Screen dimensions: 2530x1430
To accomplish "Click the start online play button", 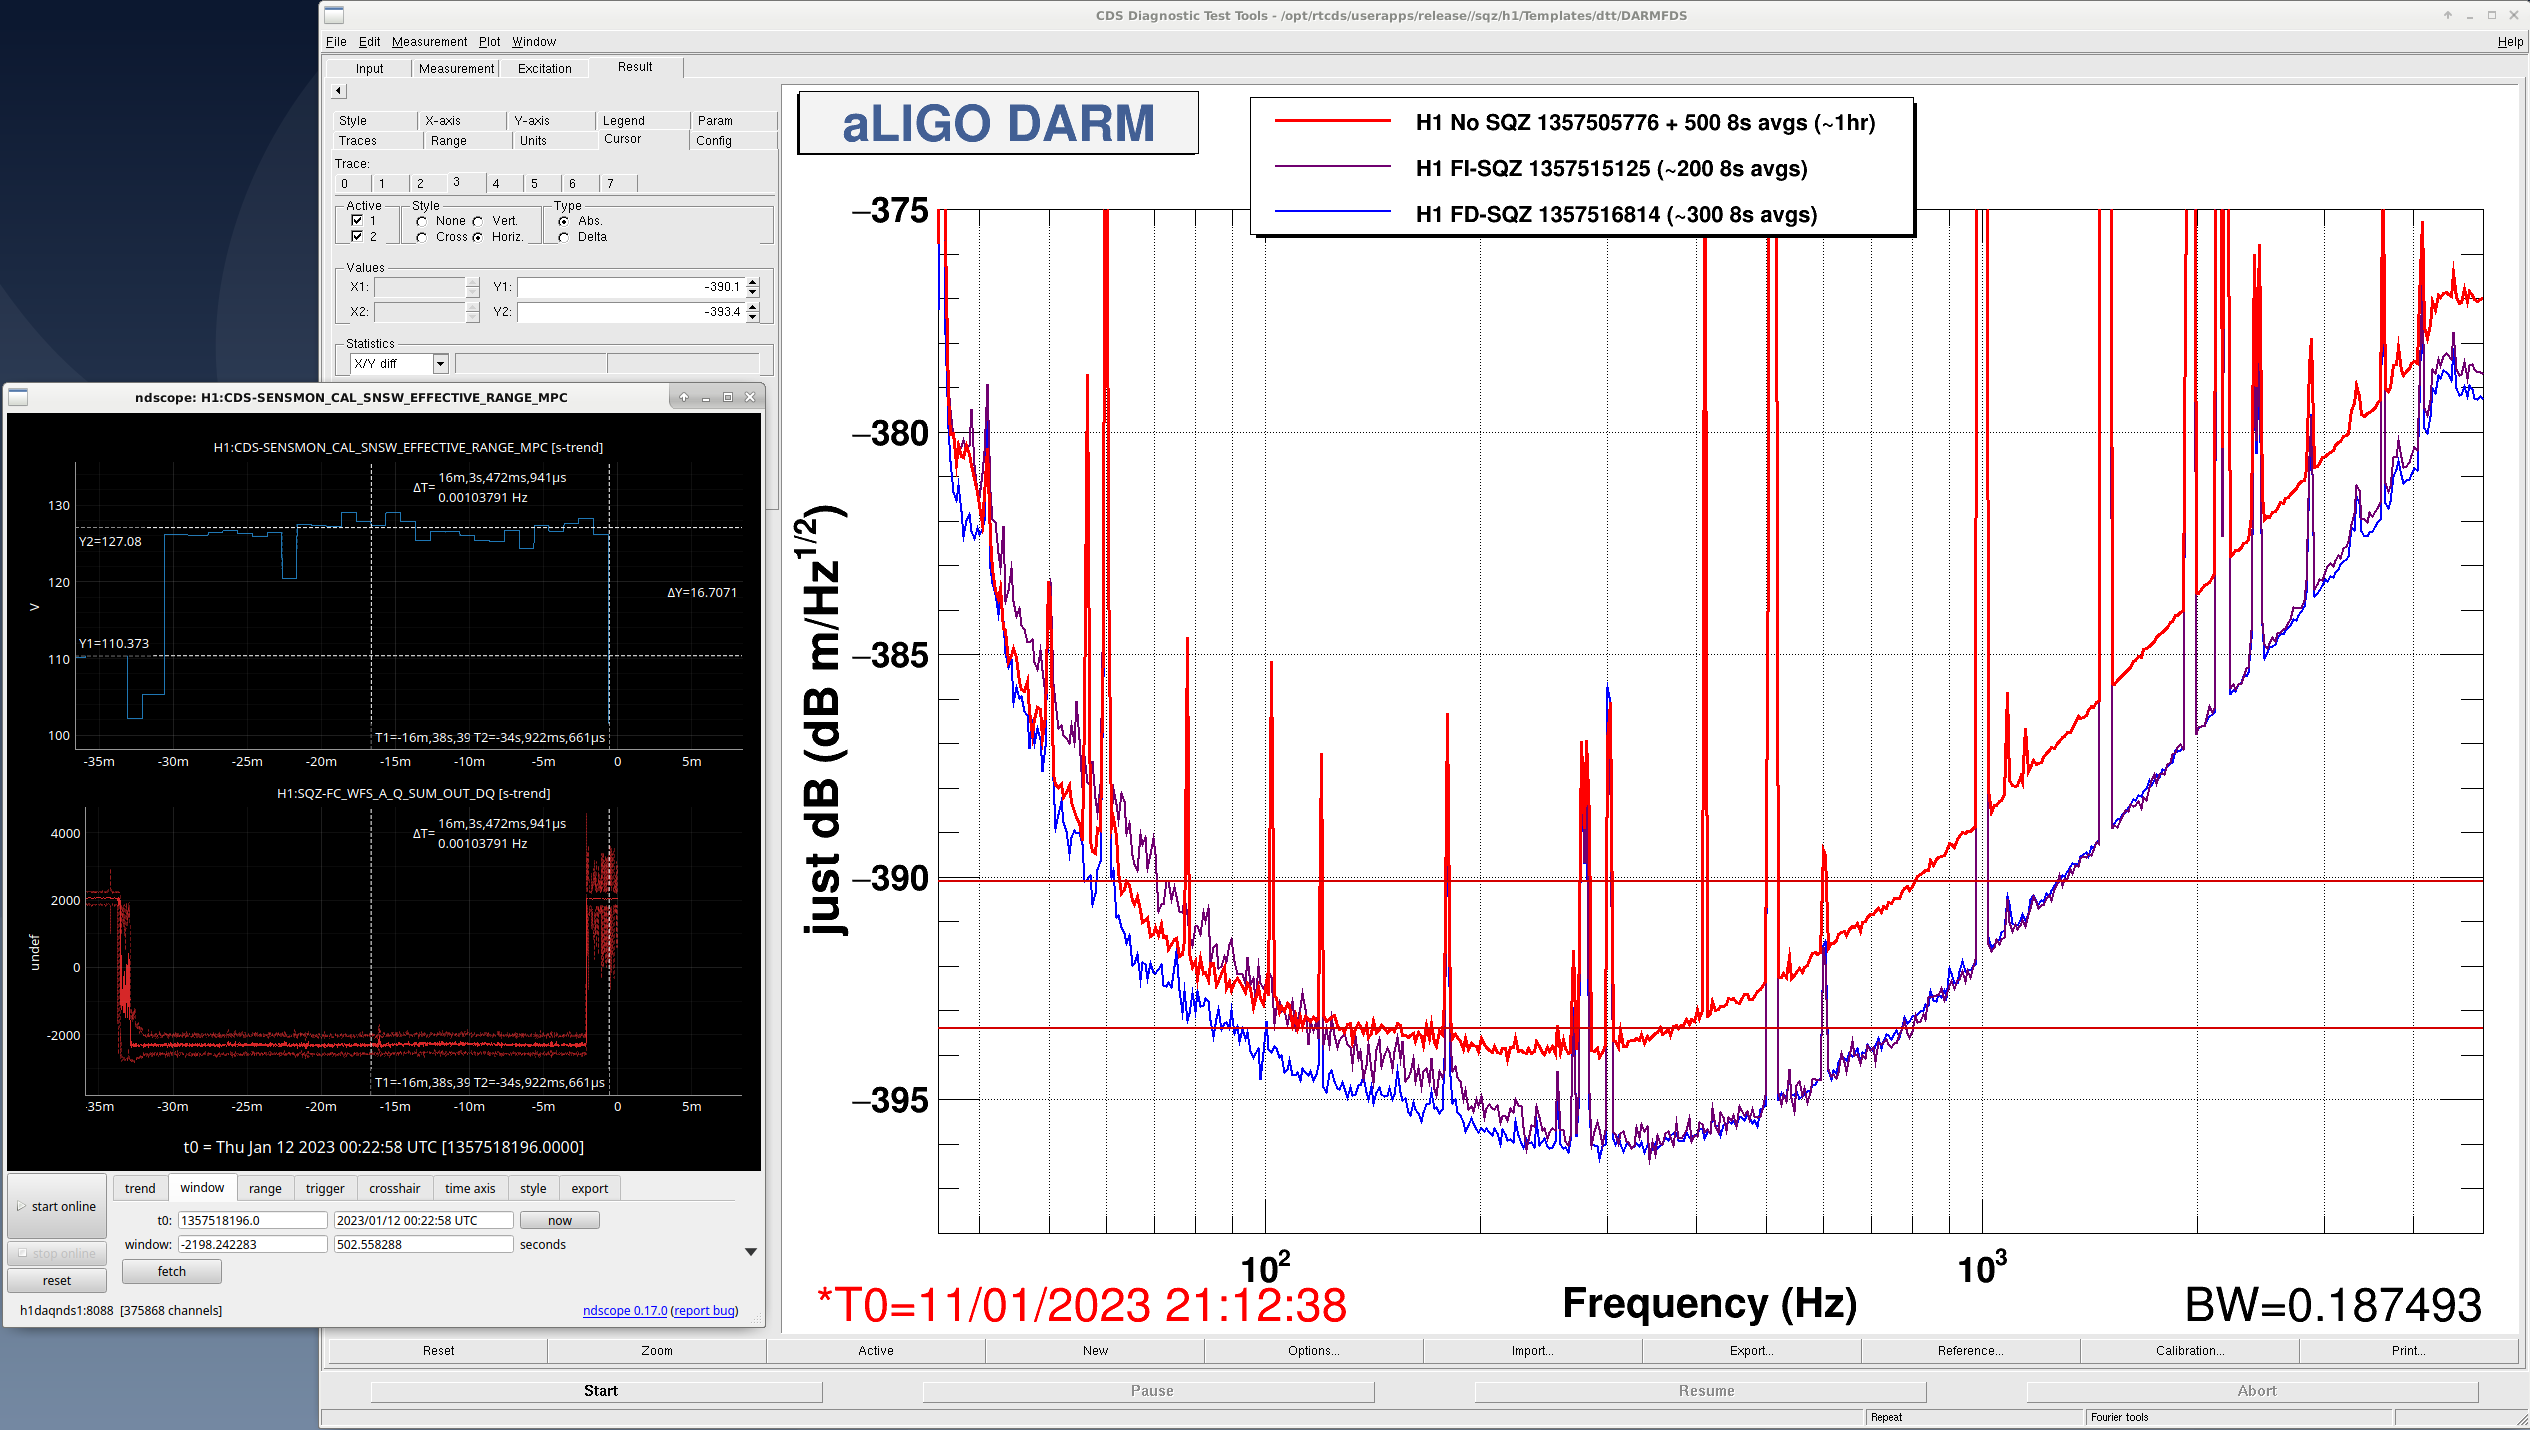I will (x=57, y=1207).
